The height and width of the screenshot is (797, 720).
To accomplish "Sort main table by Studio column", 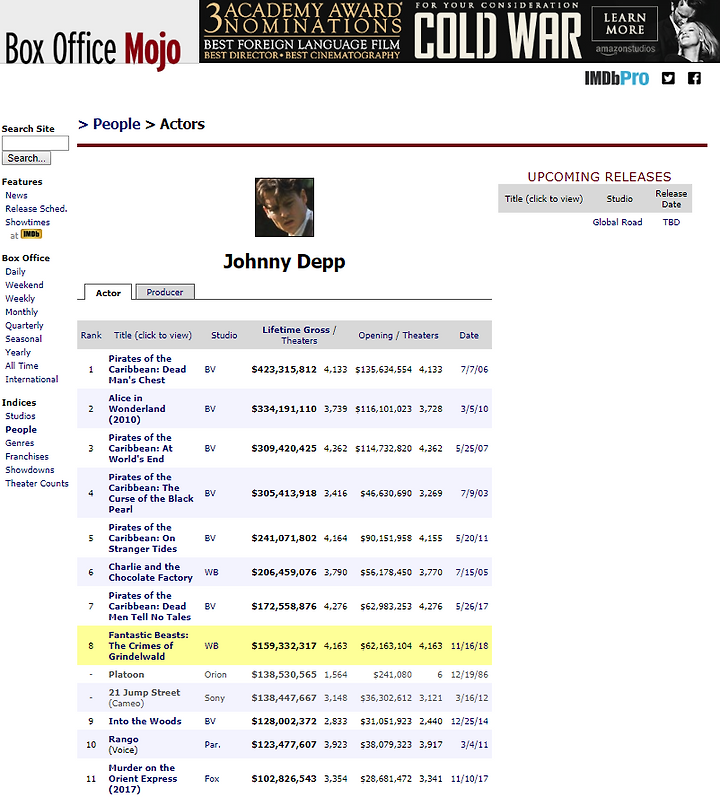I will 224,335.
